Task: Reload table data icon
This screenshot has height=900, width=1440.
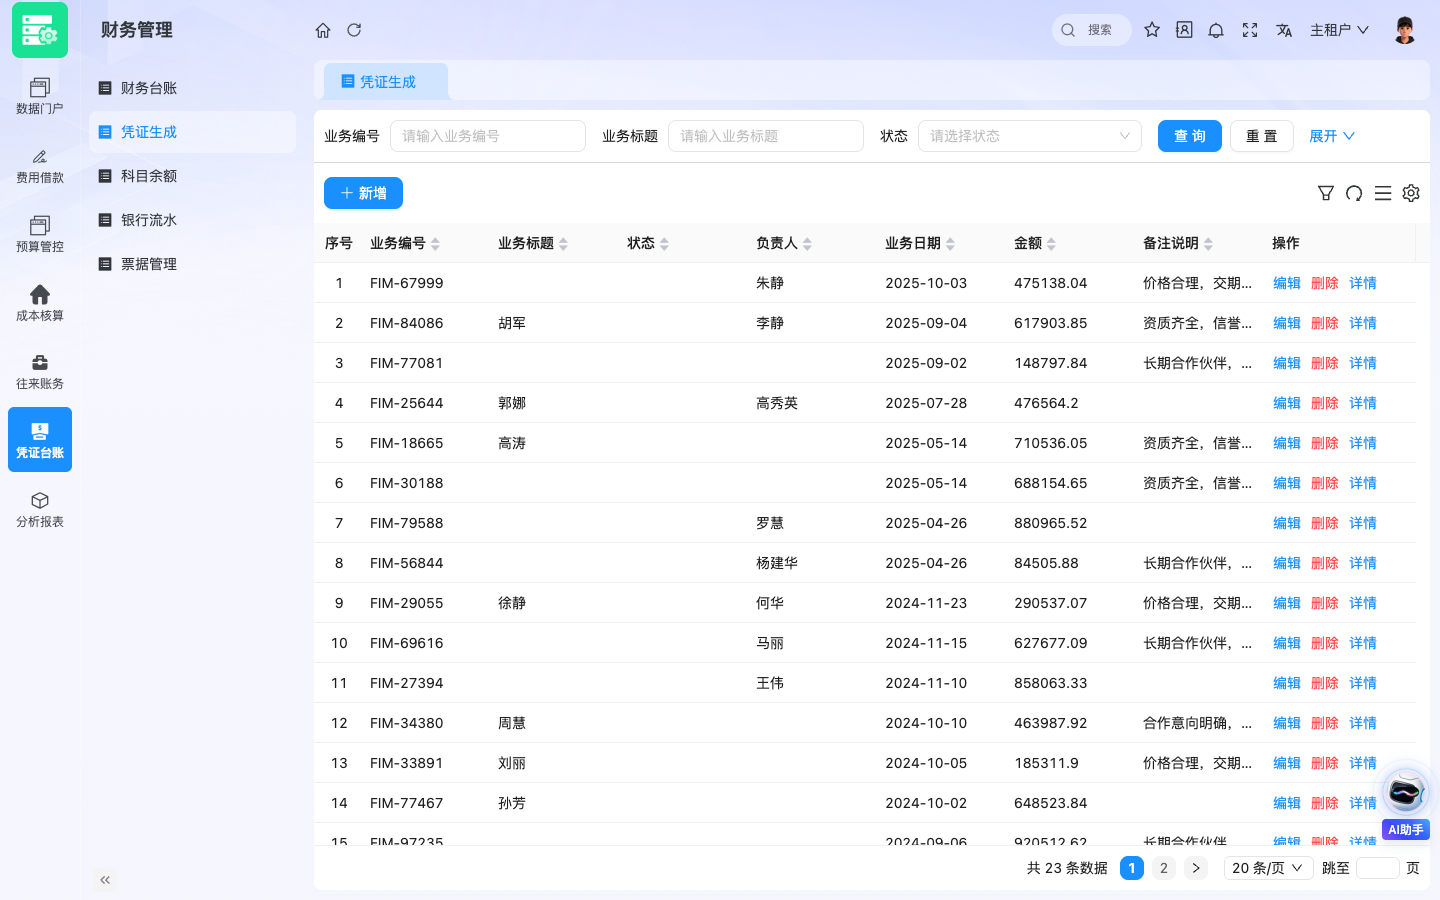Action: click(x=1354, y=193)
